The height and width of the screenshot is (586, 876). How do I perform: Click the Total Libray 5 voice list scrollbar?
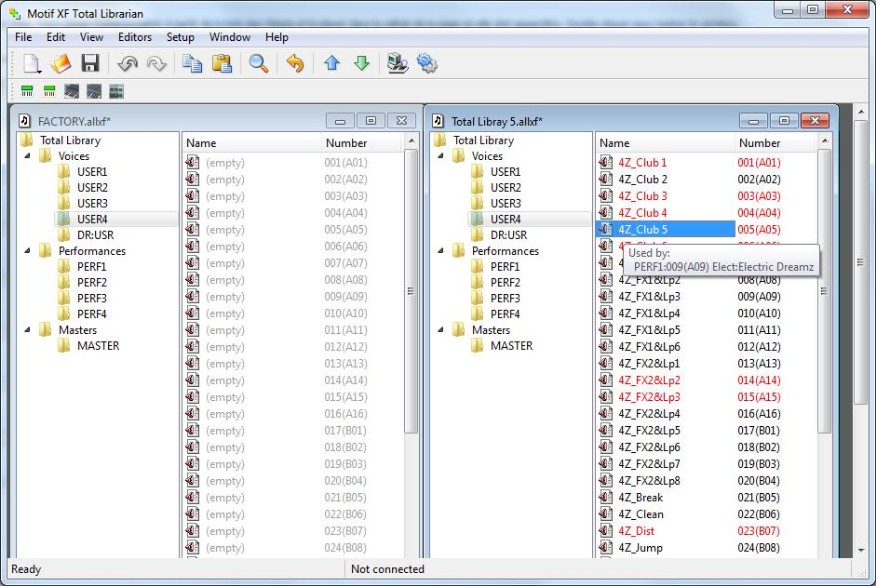824,290
